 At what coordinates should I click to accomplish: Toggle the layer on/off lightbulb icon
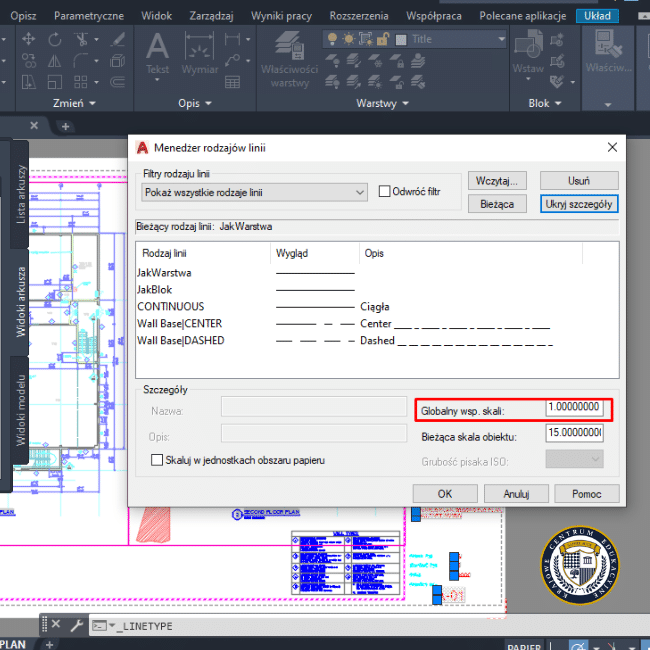tap(332, 39)
